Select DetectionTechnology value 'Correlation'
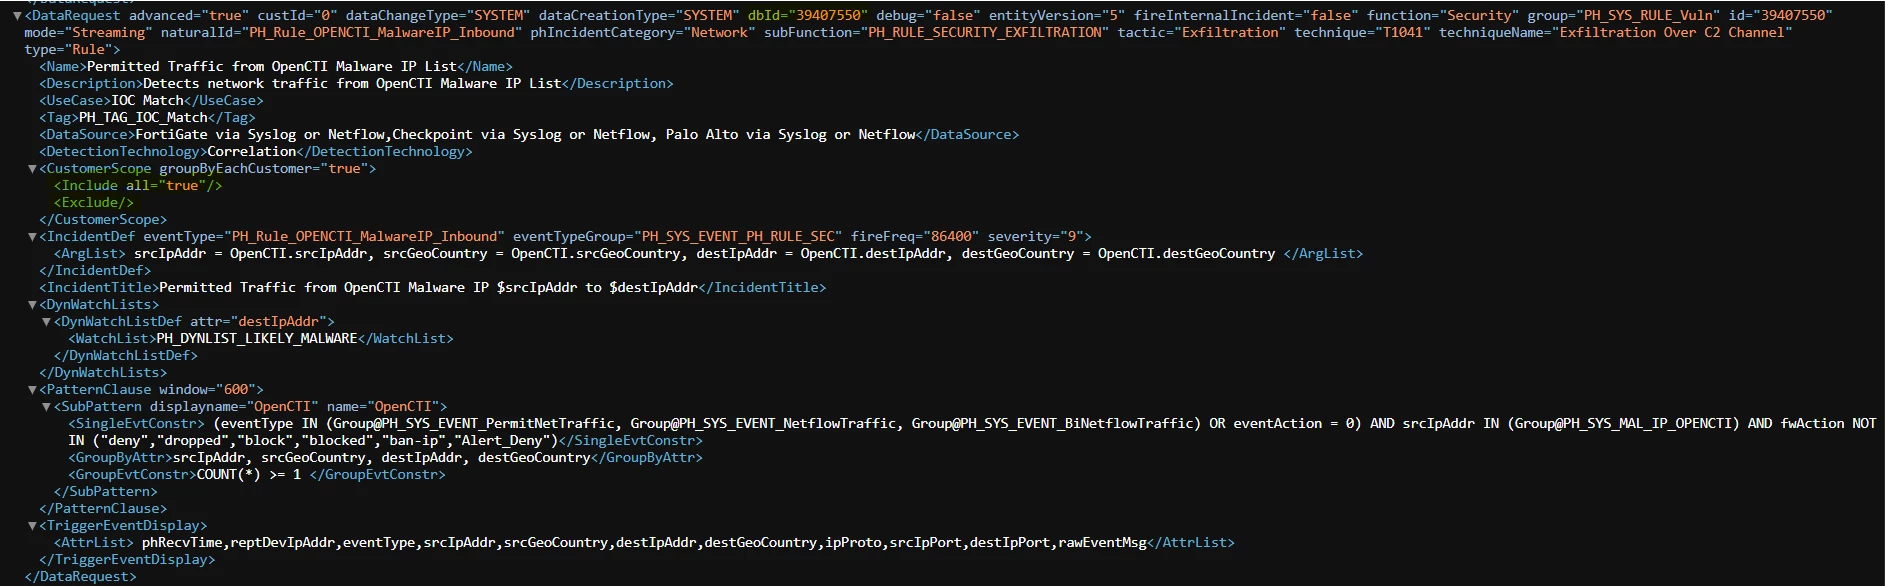 [251, 151]
